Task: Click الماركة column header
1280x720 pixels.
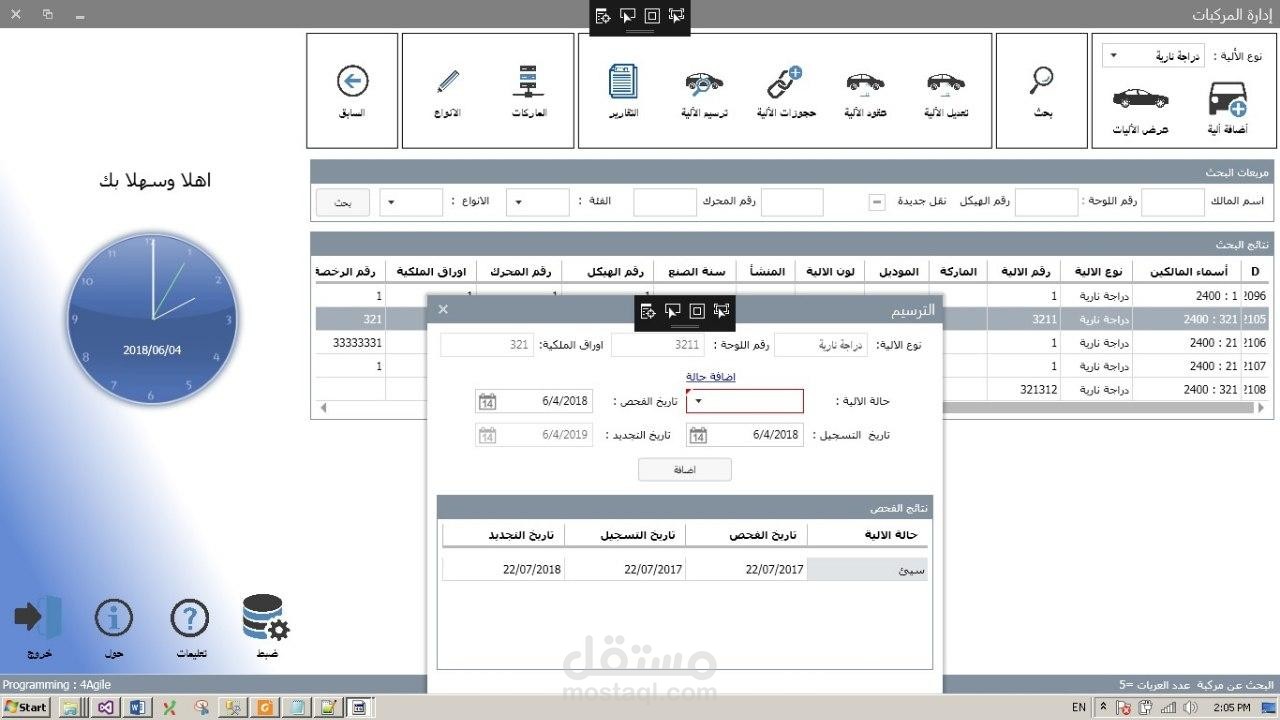Action: 958,271
